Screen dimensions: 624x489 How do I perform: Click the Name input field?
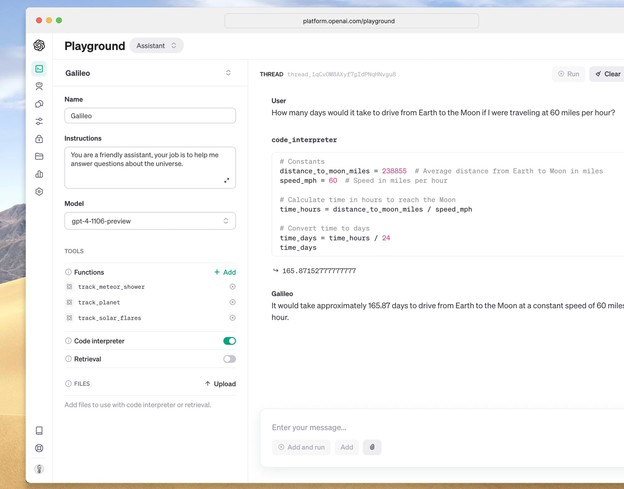coord(150,116)
